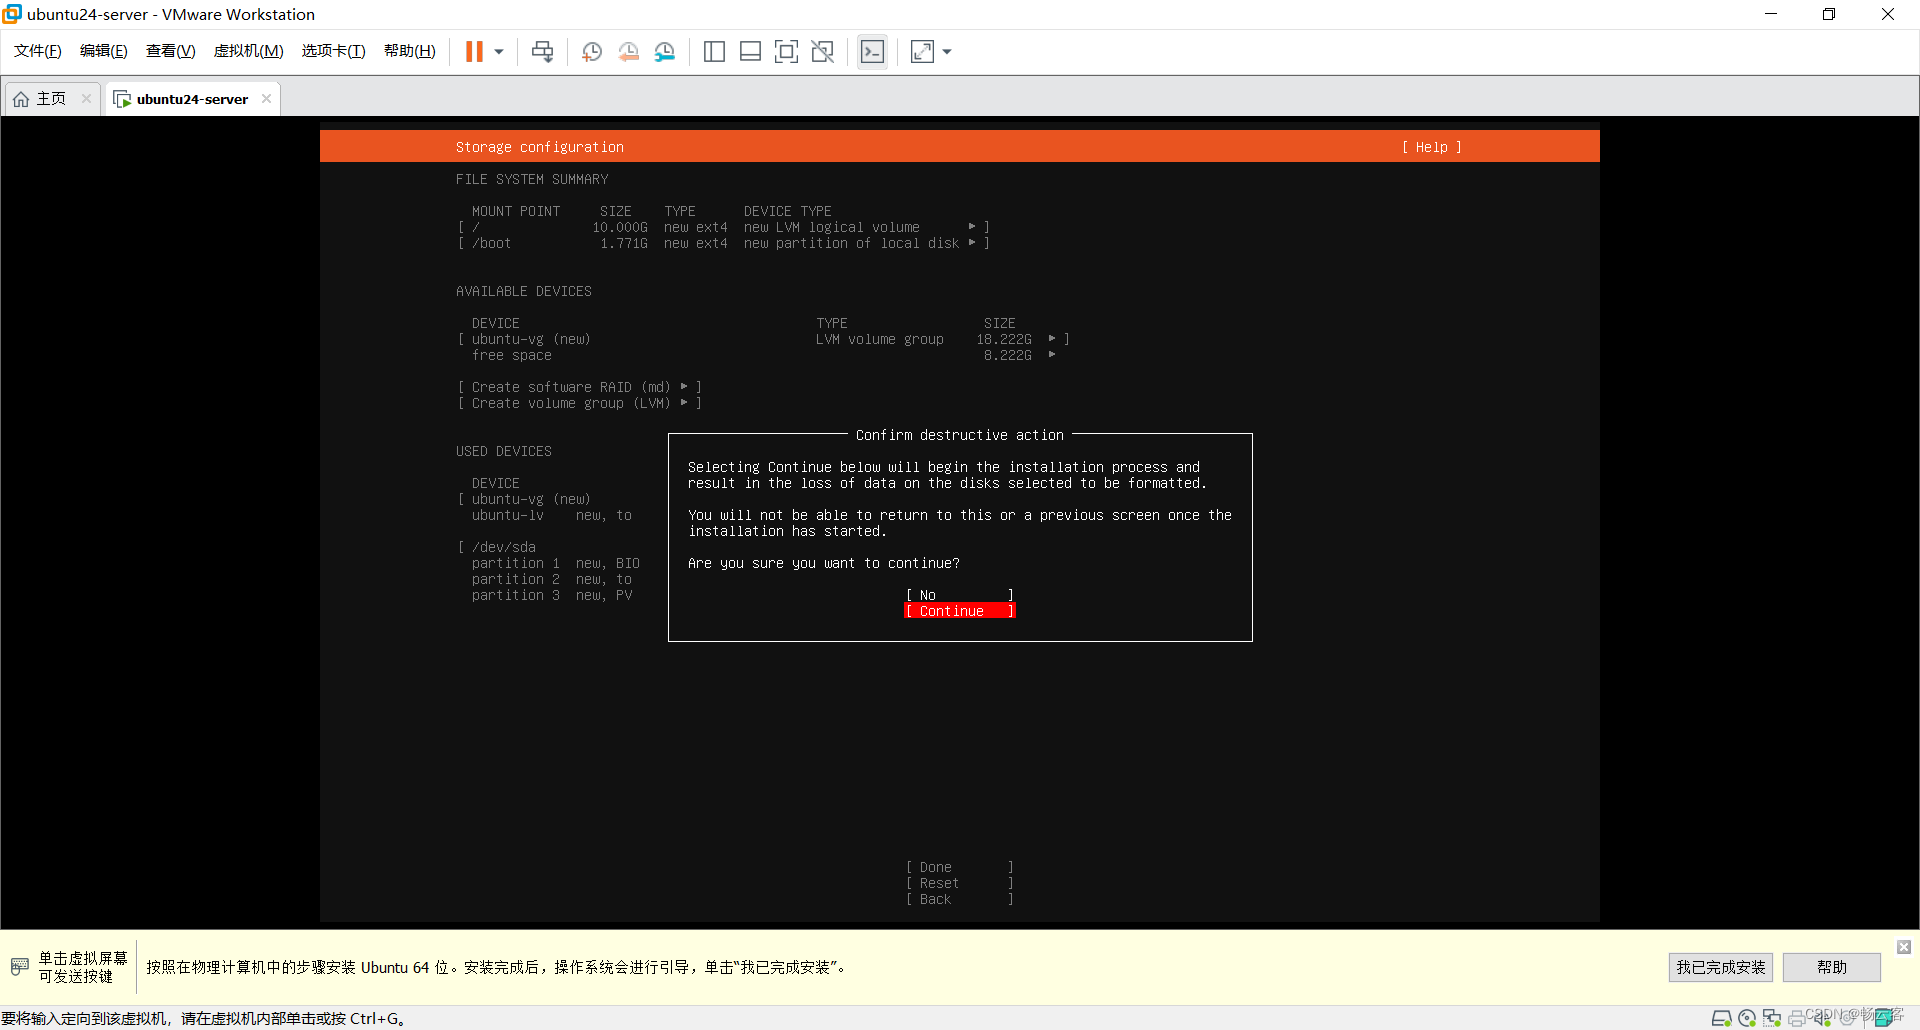Click the orange pause VM button
Viewport: 1920px width, 1030px height.
pyautogui.click(x=474, y=52)
